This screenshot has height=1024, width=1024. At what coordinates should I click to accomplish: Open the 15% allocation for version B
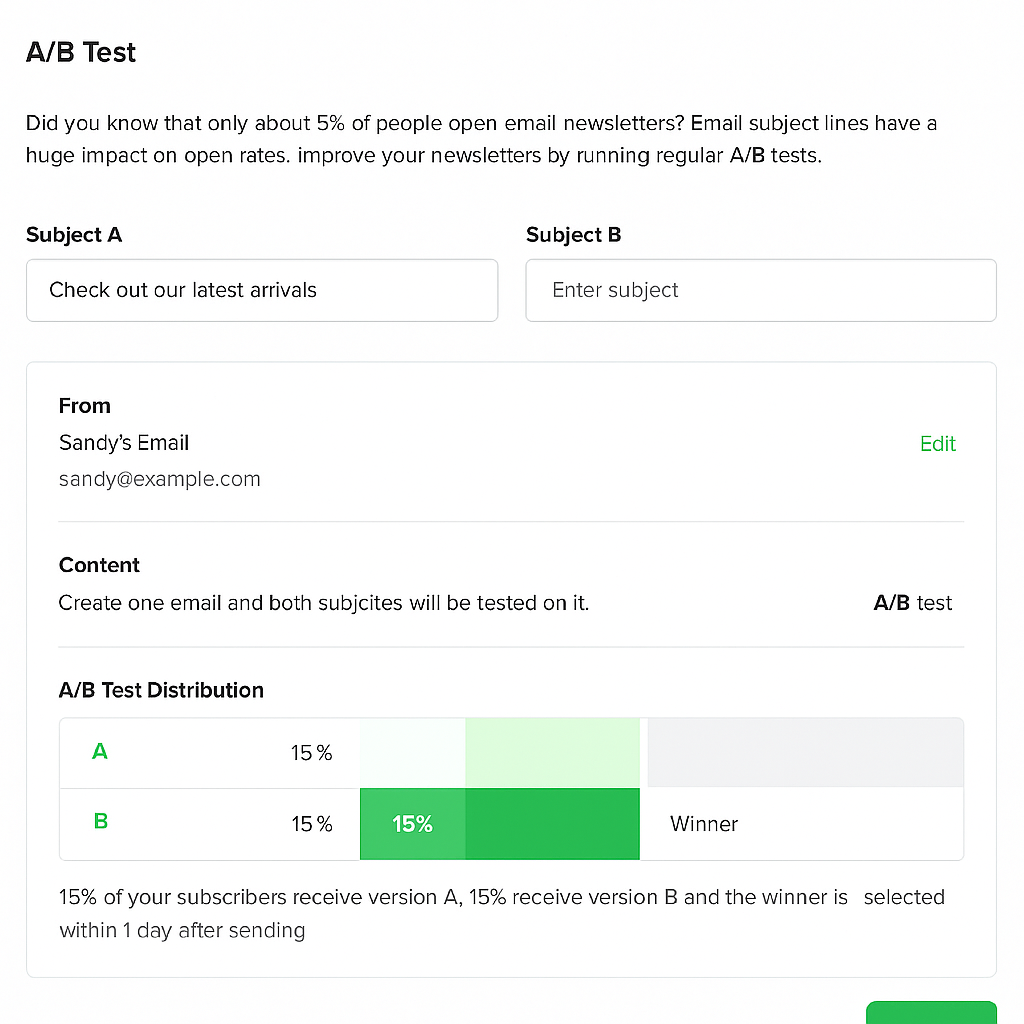click(311, 823)
